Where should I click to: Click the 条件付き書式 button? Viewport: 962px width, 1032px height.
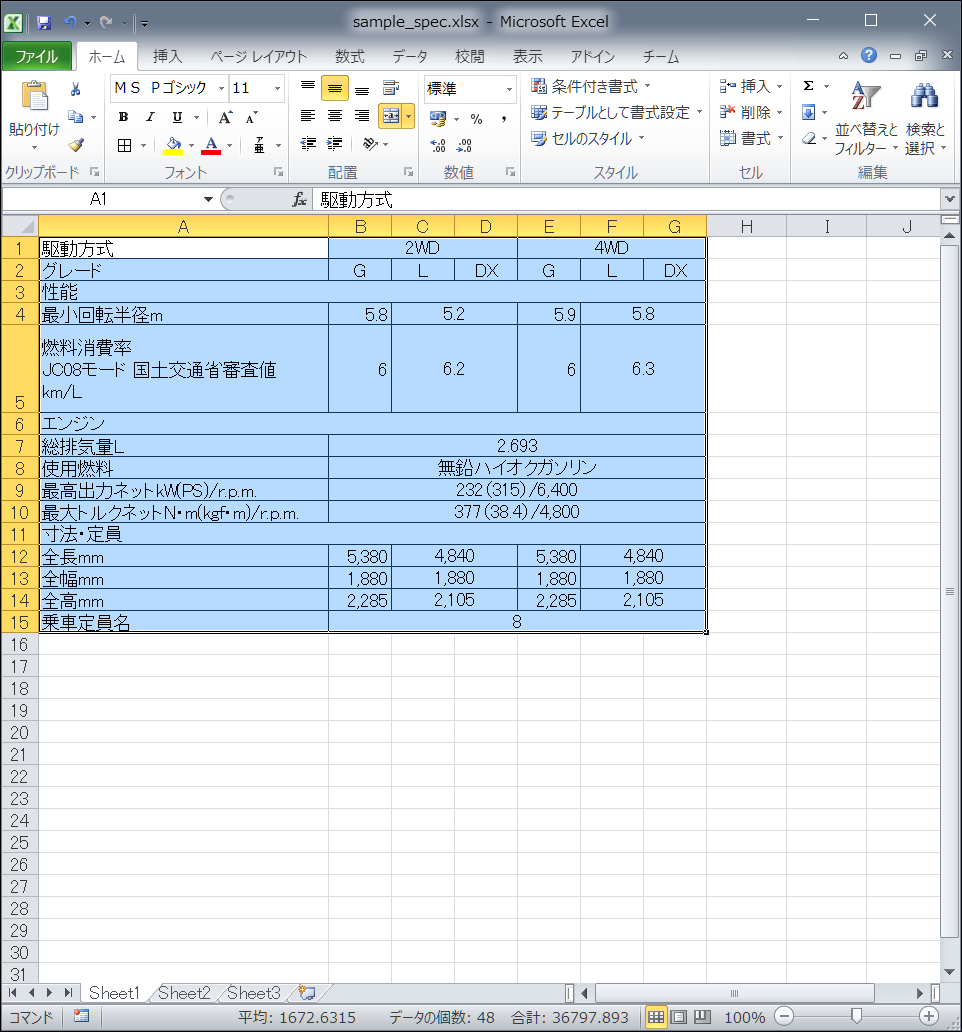pos(591,87)
